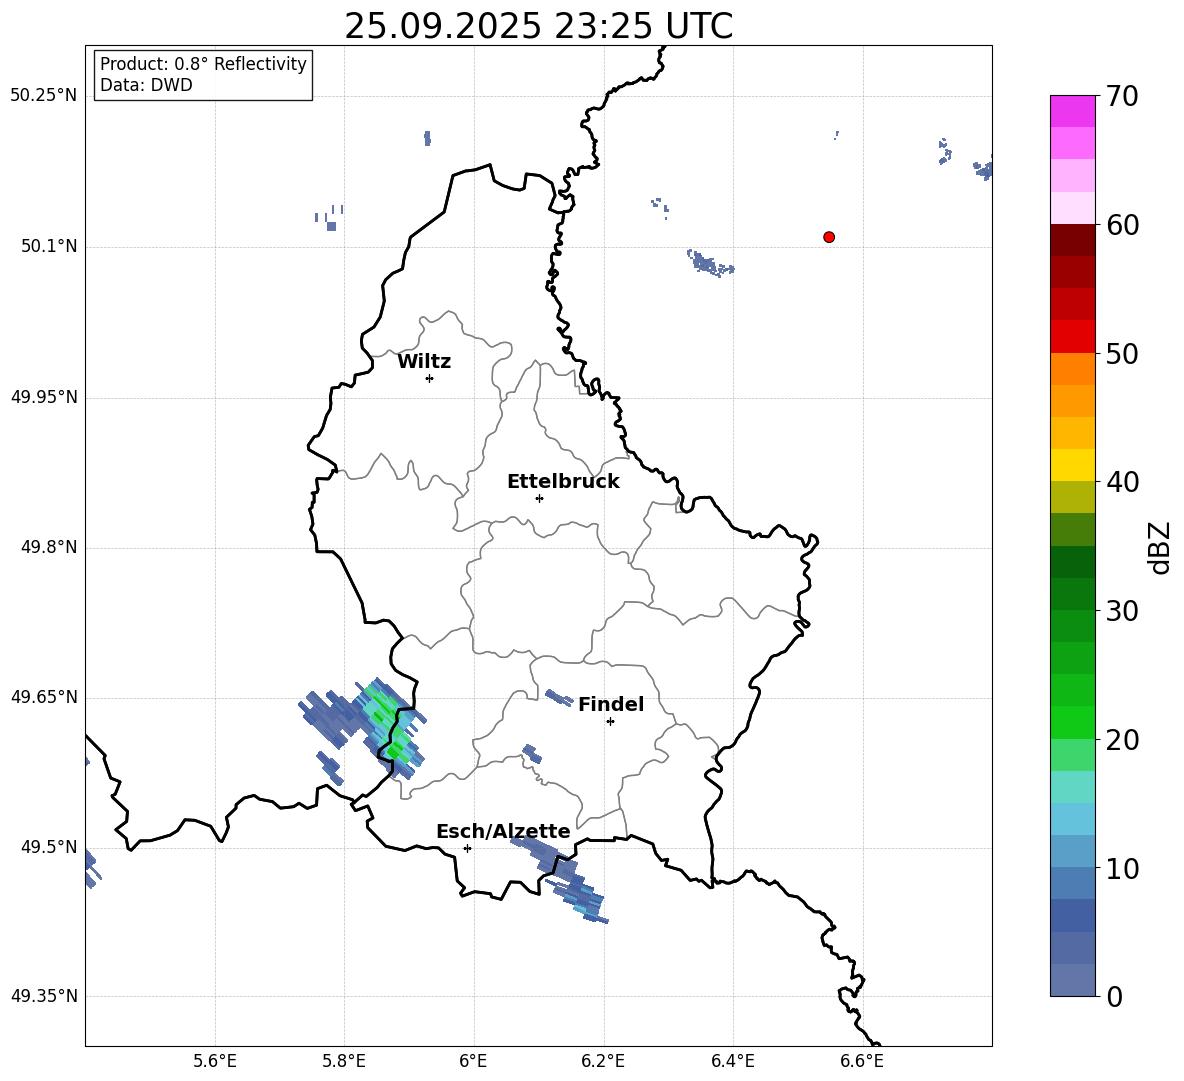The width and height of the screenshot is (1184, 1081).
Task: Click the small radar echo west of Findel label
Action: (x=560, y=698)
